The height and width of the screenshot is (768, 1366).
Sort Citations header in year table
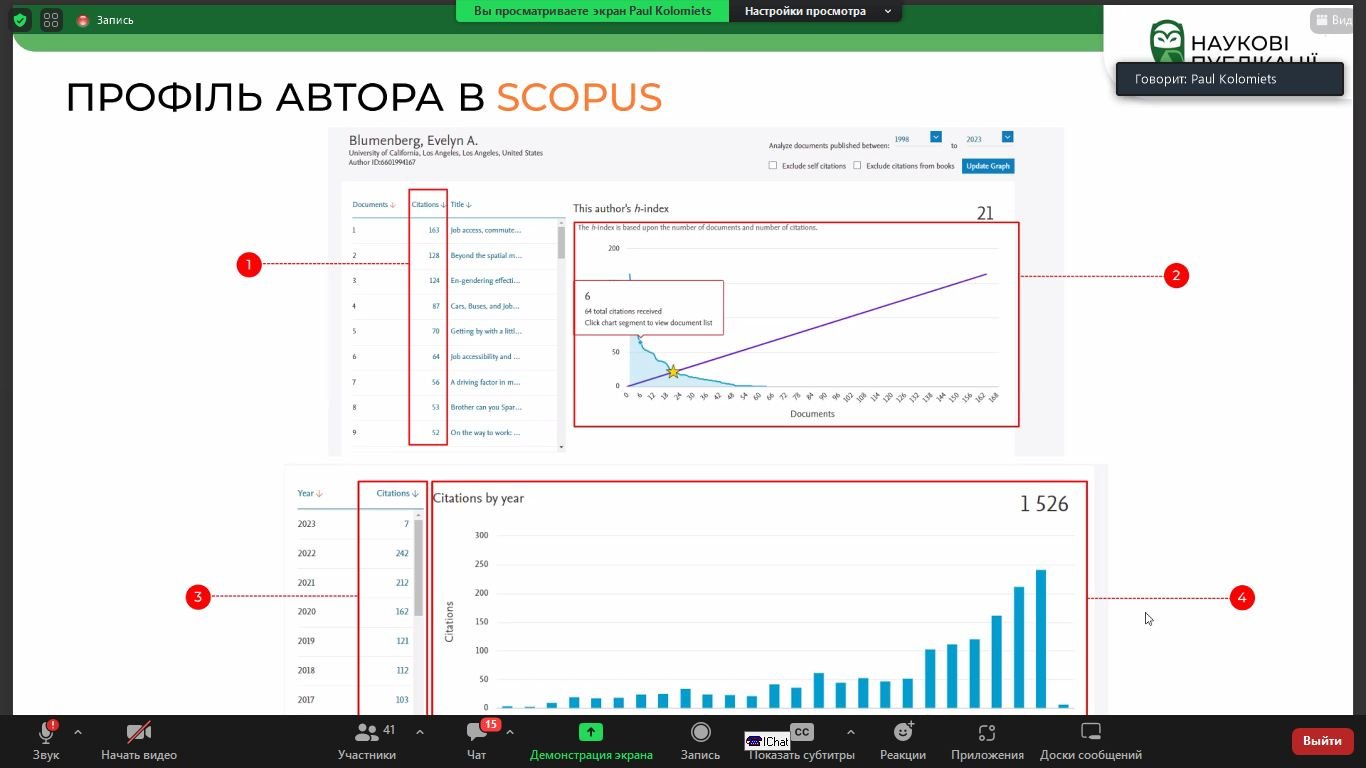tap(397, 493)
